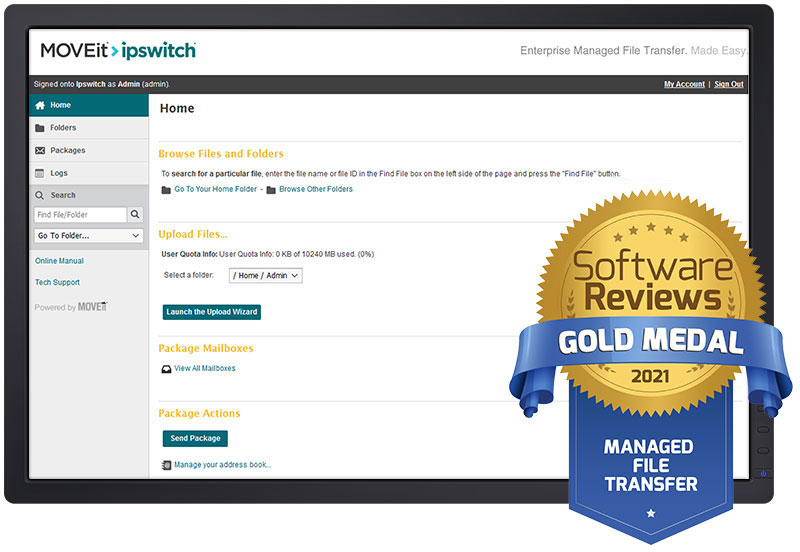The height and width of the screenshot is (552, 800).
Task: Open the Go To Folder dropdown
Action: [89, 236]
